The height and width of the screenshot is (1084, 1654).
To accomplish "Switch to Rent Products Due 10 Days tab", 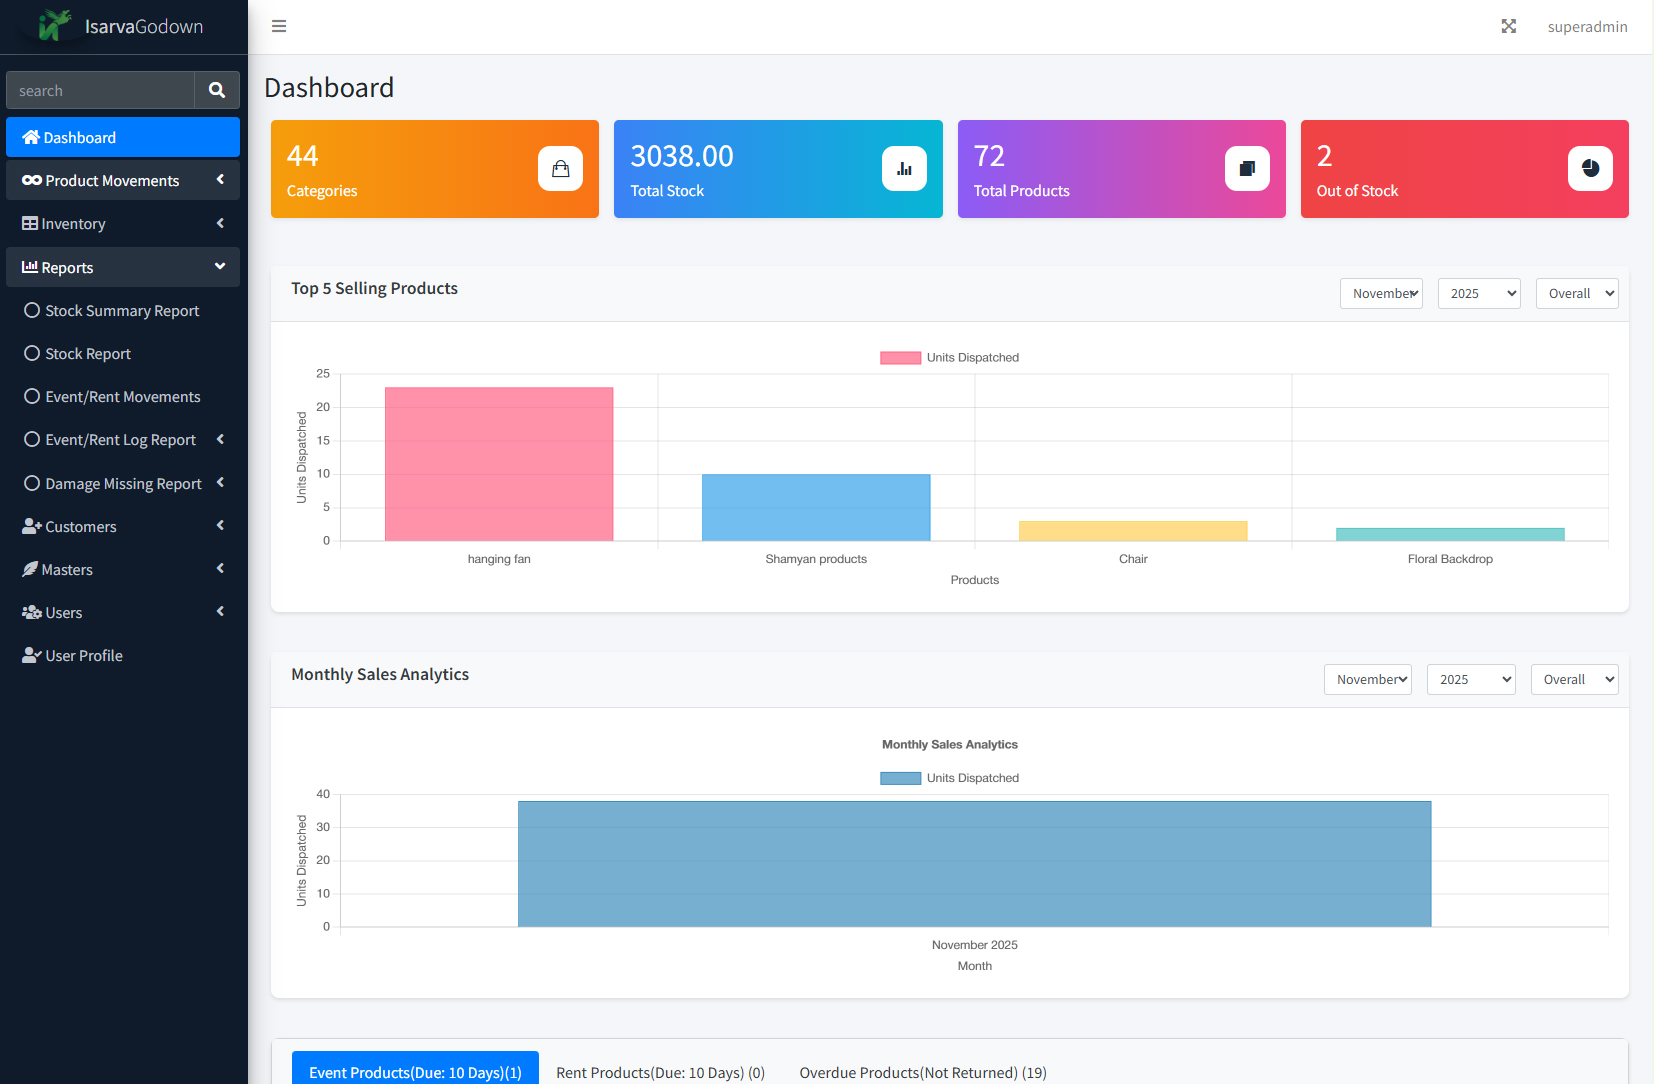I will coord(660,1072).
